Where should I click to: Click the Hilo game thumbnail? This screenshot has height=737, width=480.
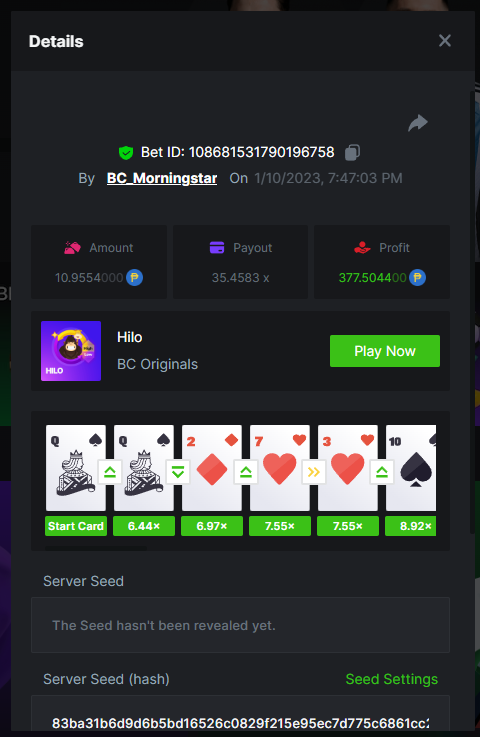tap(71, 351)
